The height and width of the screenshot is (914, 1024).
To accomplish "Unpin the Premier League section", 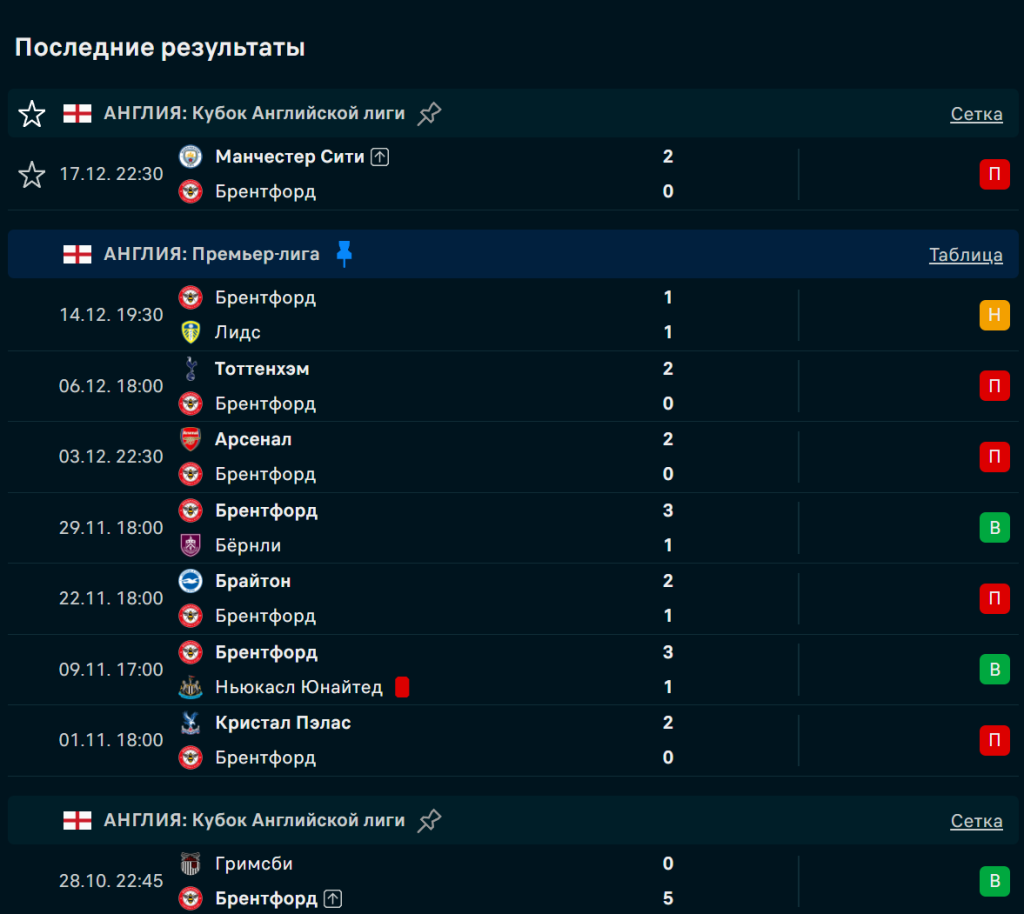I will coord(344,254).
